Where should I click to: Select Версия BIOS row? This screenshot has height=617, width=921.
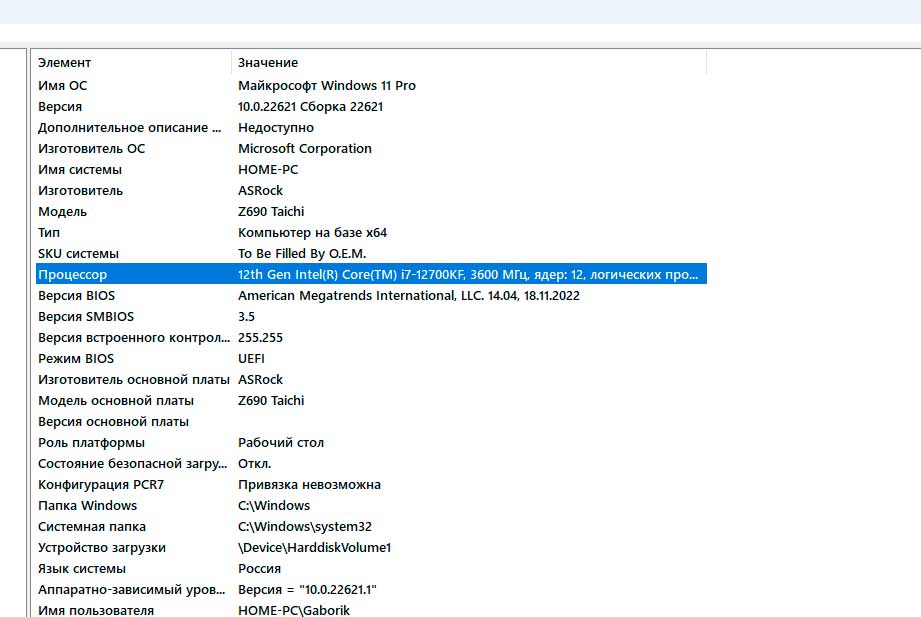76,296
